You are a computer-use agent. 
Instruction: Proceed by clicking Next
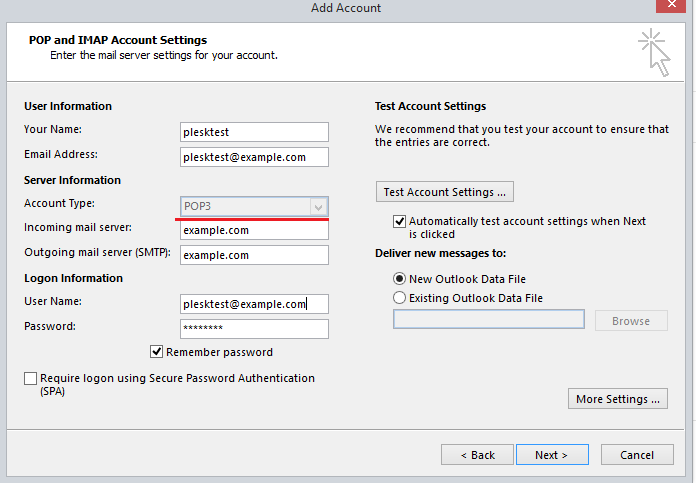[x=551, y=455]
